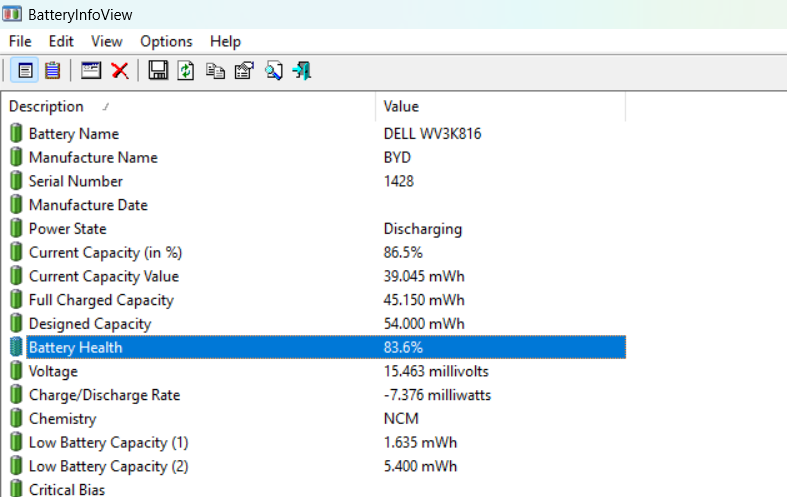Click the battery icon beside Full Charged Capacity
787x497 pixels.
tap(16, 299)
